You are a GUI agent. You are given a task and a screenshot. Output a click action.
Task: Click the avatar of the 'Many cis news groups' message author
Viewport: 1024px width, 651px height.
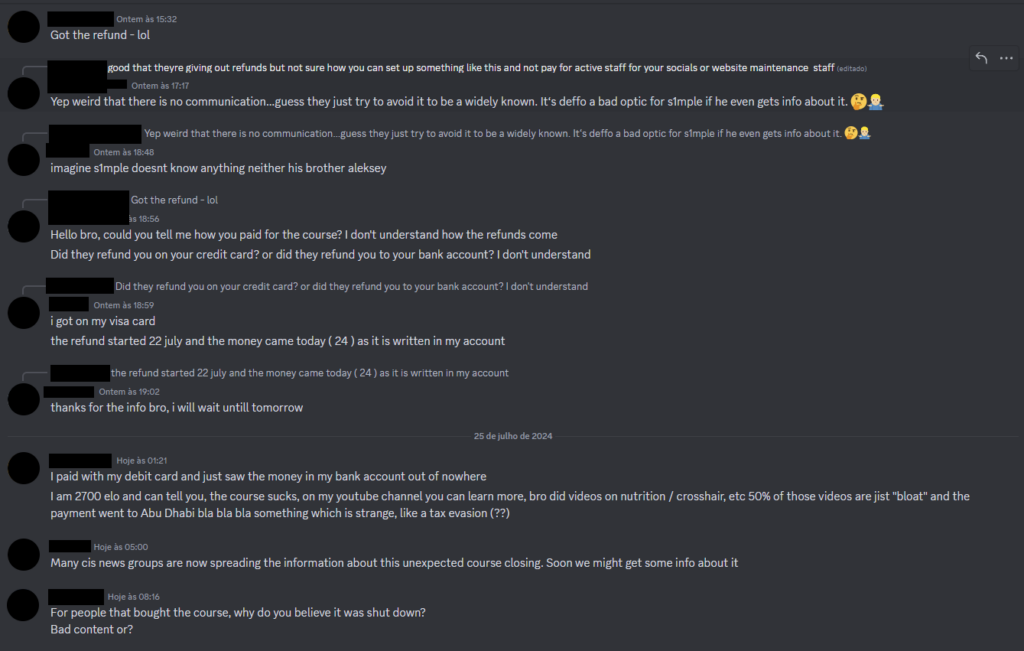22,556
